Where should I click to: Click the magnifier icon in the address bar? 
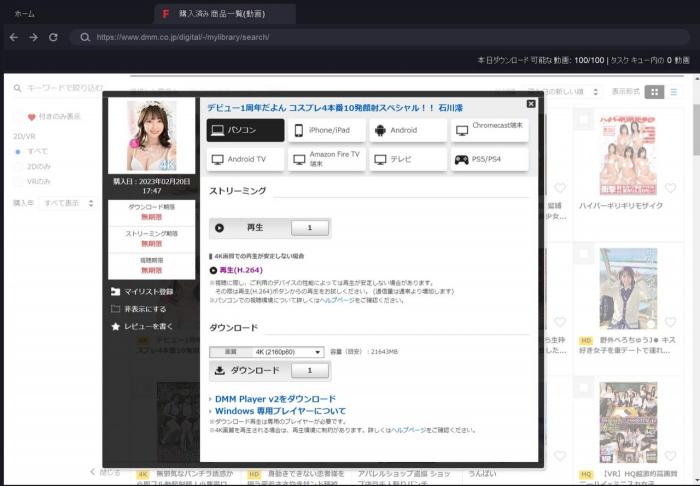pyautogui.click(x=85, y=37)
